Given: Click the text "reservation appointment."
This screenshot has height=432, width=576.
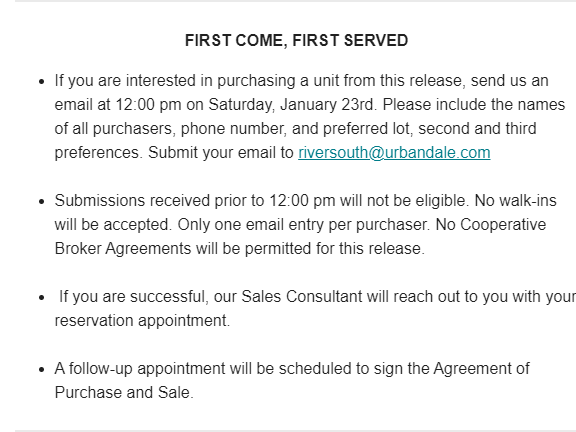Looking at the screenshot, I should pyautogui.click(x=142, y=321).
